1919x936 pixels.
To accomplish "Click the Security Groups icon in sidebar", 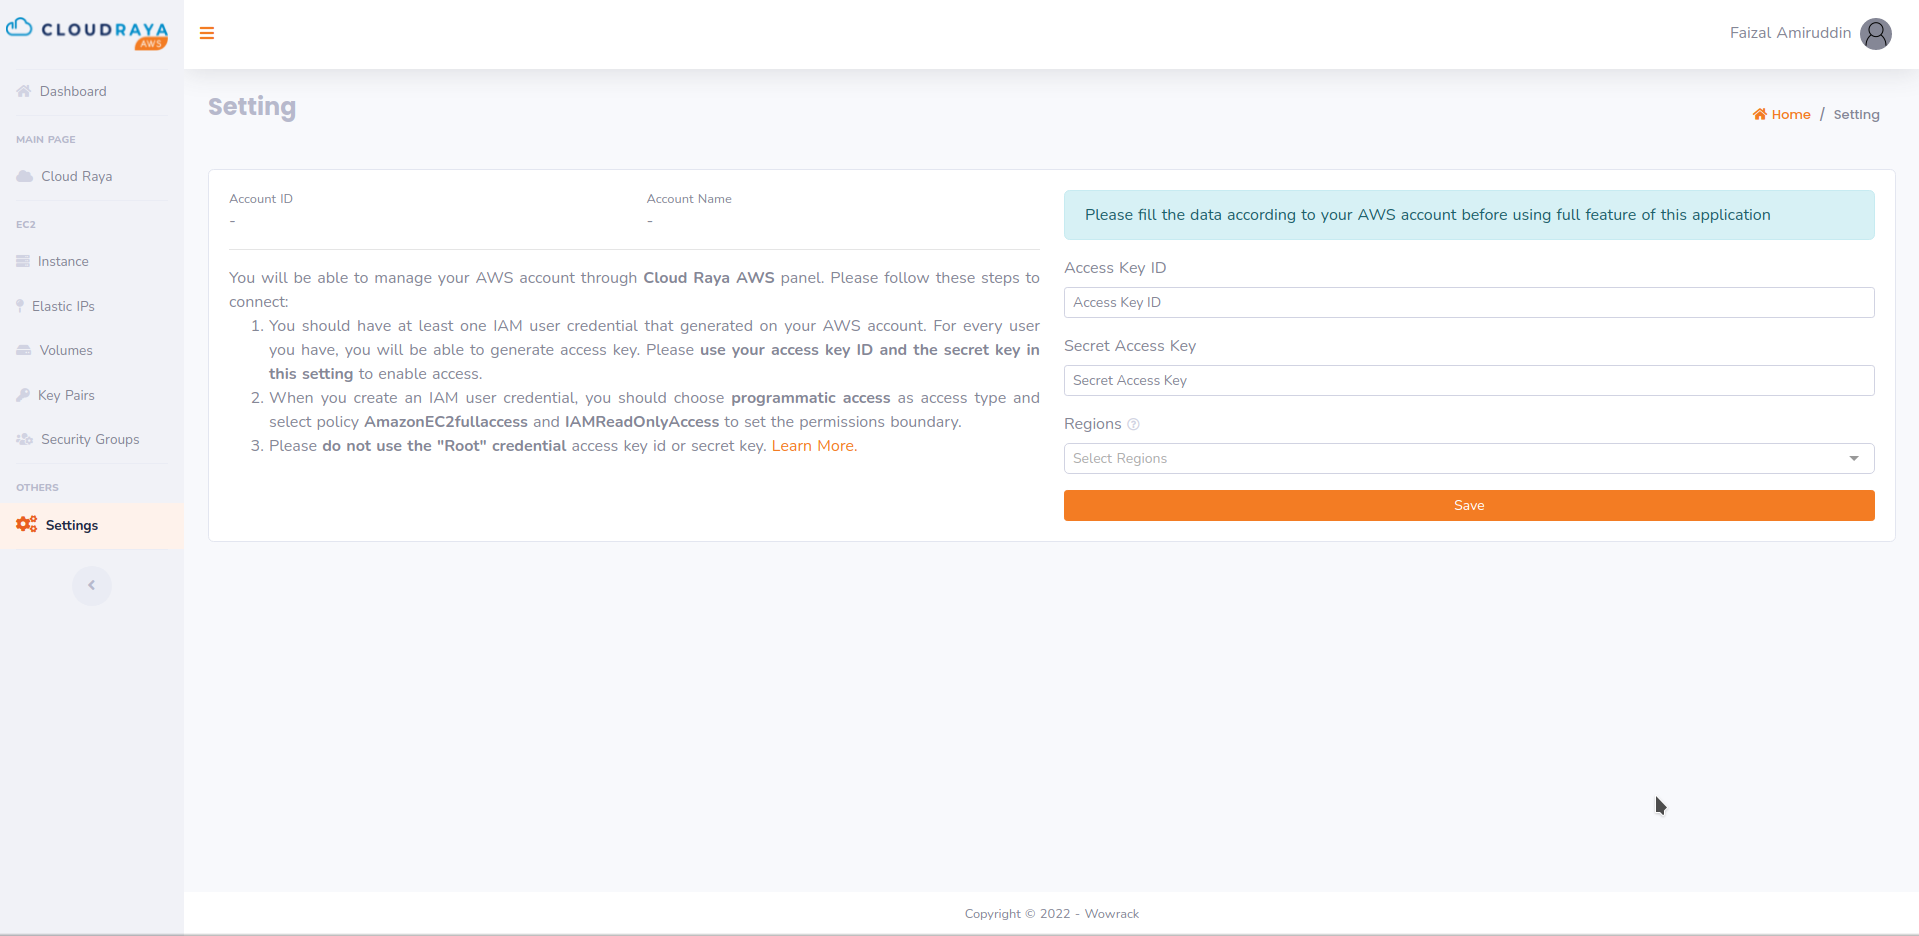I will click(24, 440).
